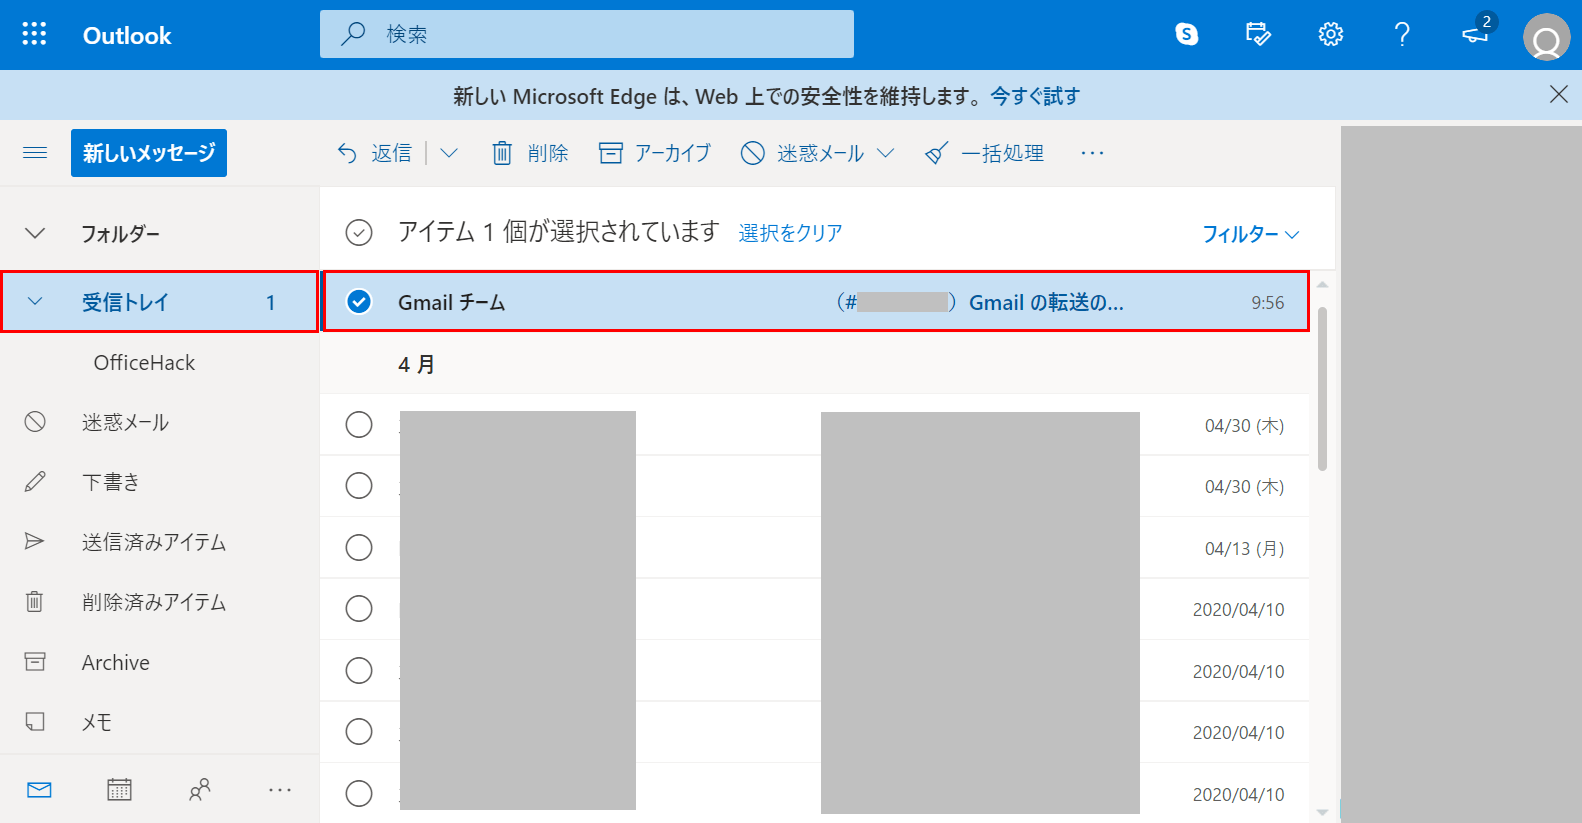Open the app launcher grid icon
This screenshot has height=823, width=1582.
[34, 35]
